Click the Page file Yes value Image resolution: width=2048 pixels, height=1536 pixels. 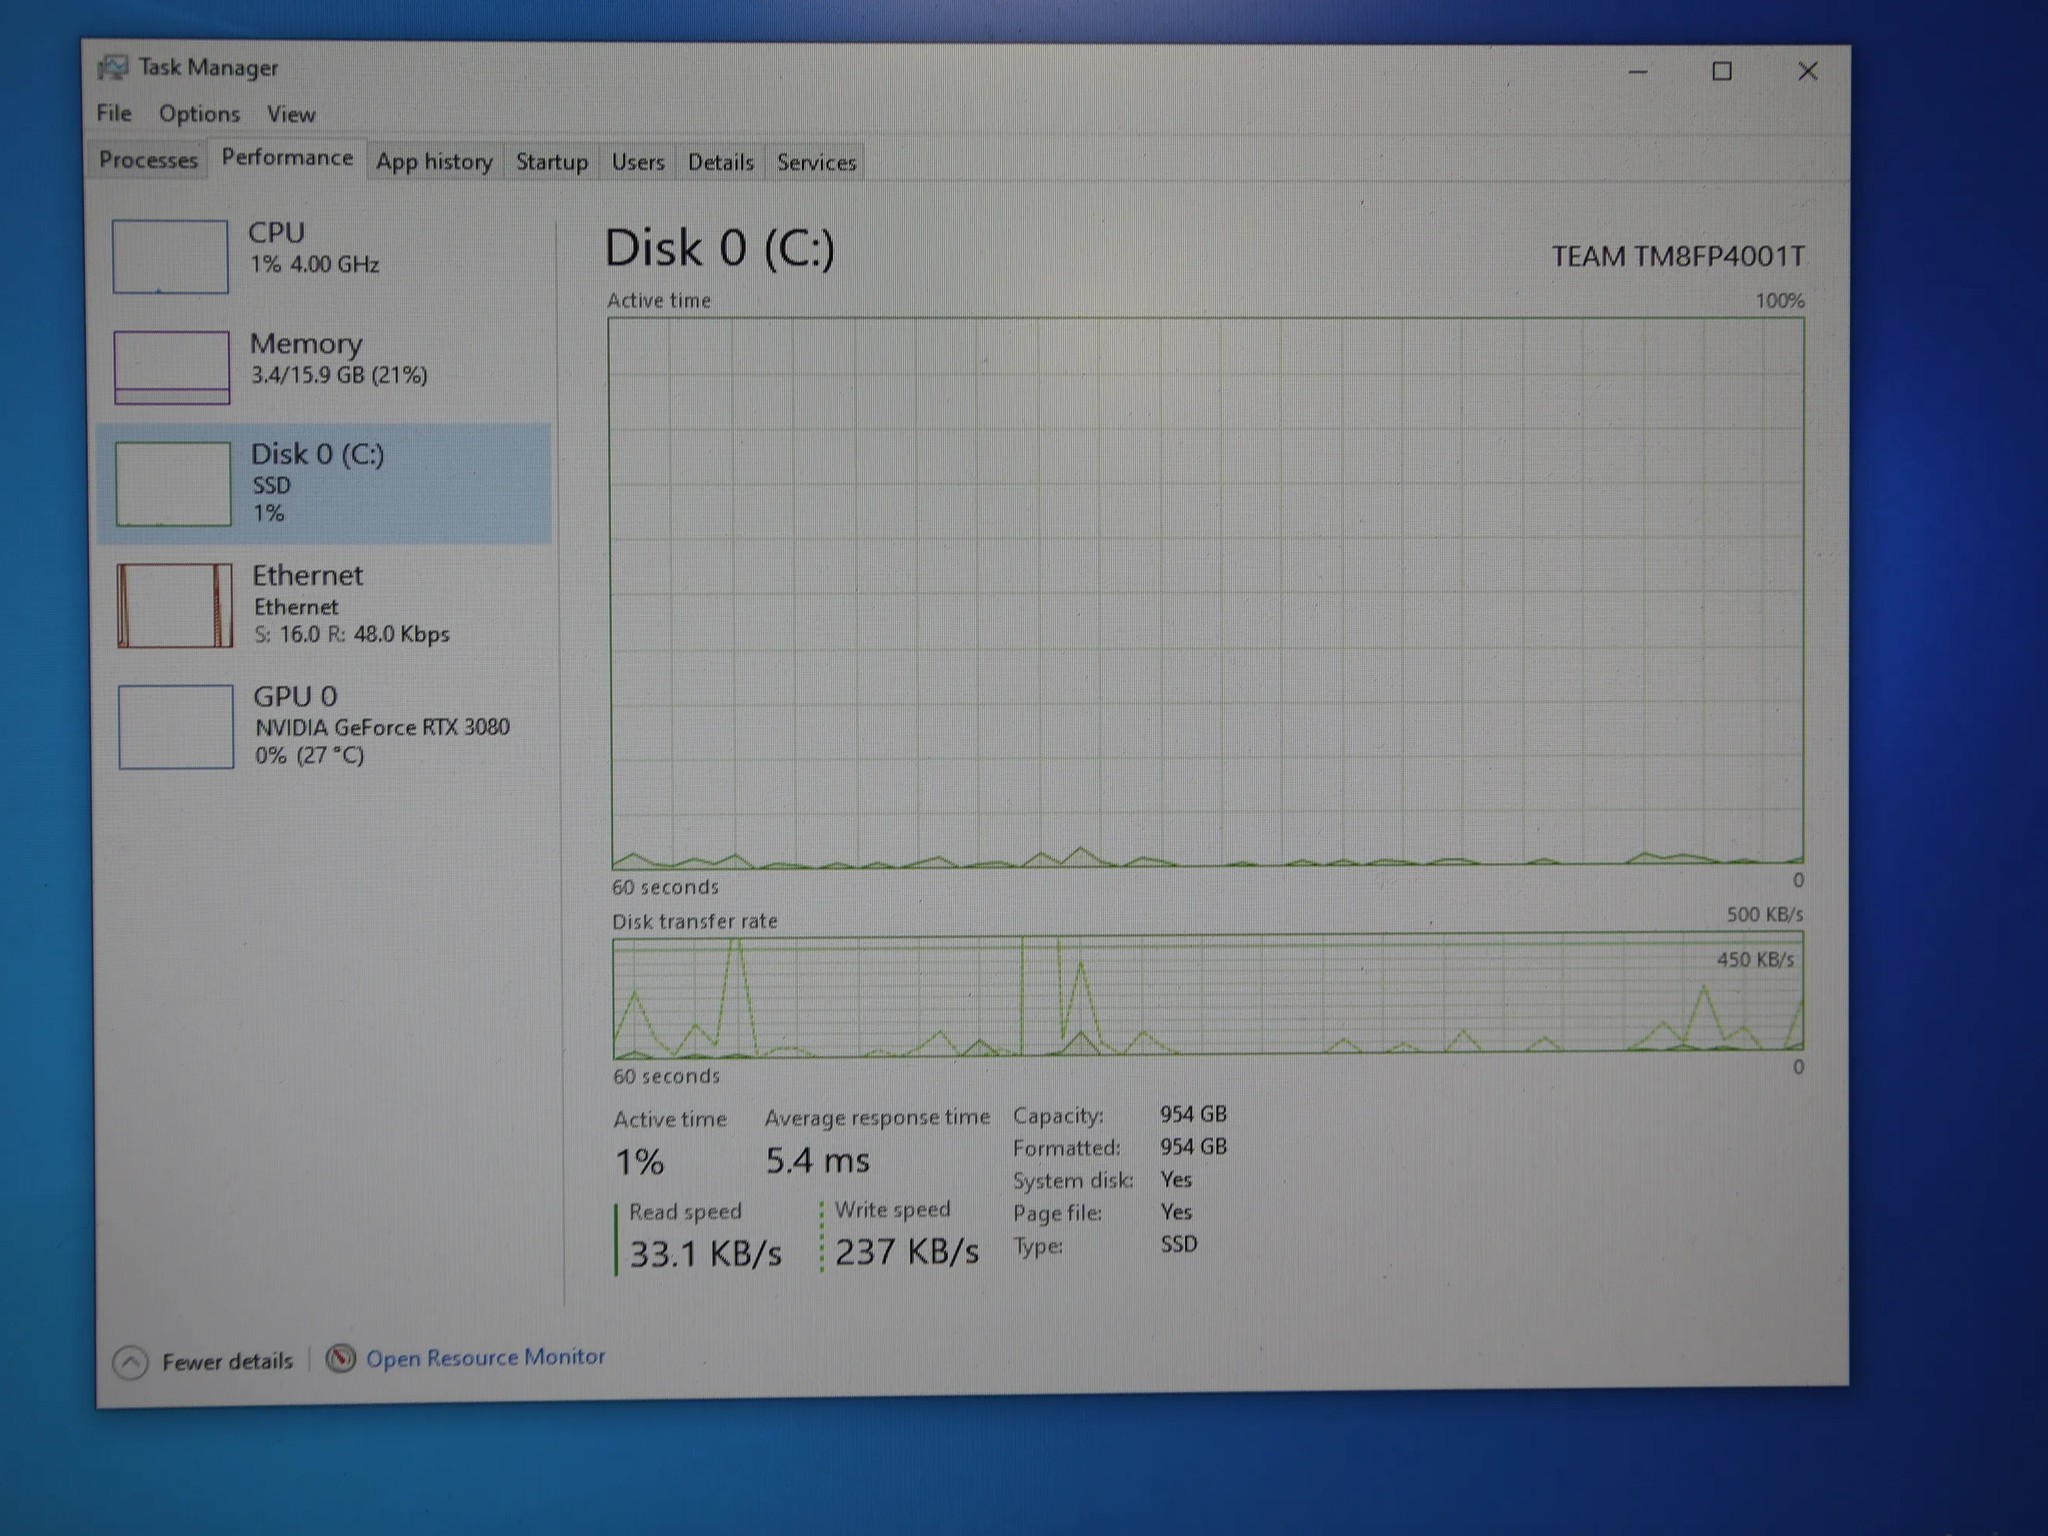click(x=1176, y=1212)
